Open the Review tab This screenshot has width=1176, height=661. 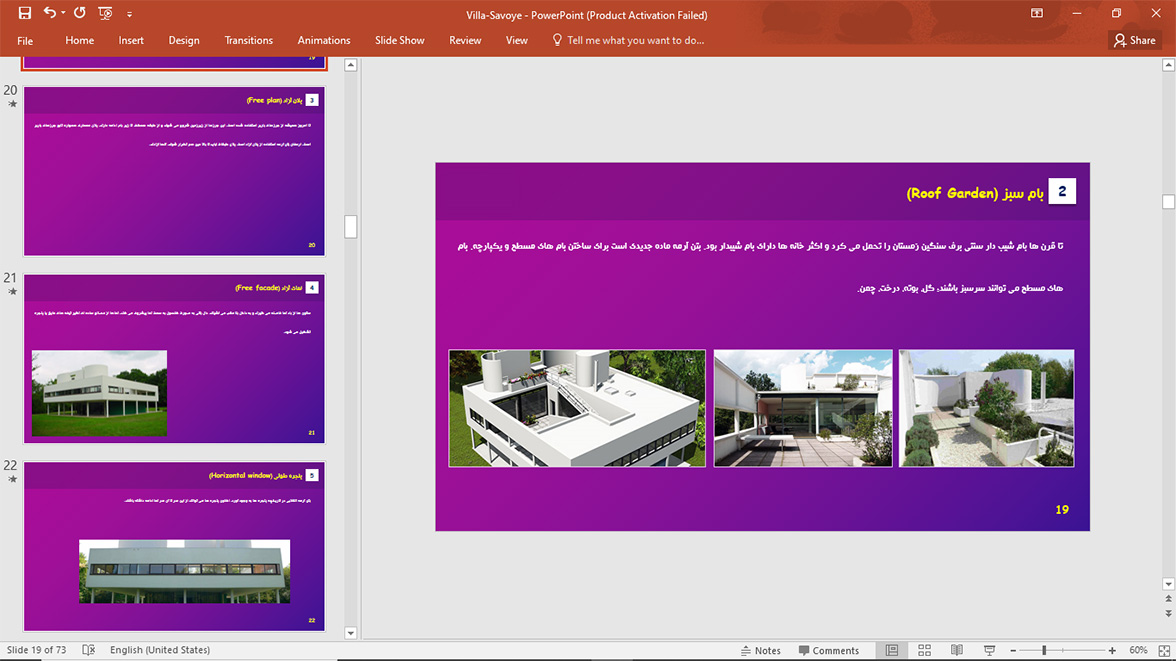coord(465,41)
